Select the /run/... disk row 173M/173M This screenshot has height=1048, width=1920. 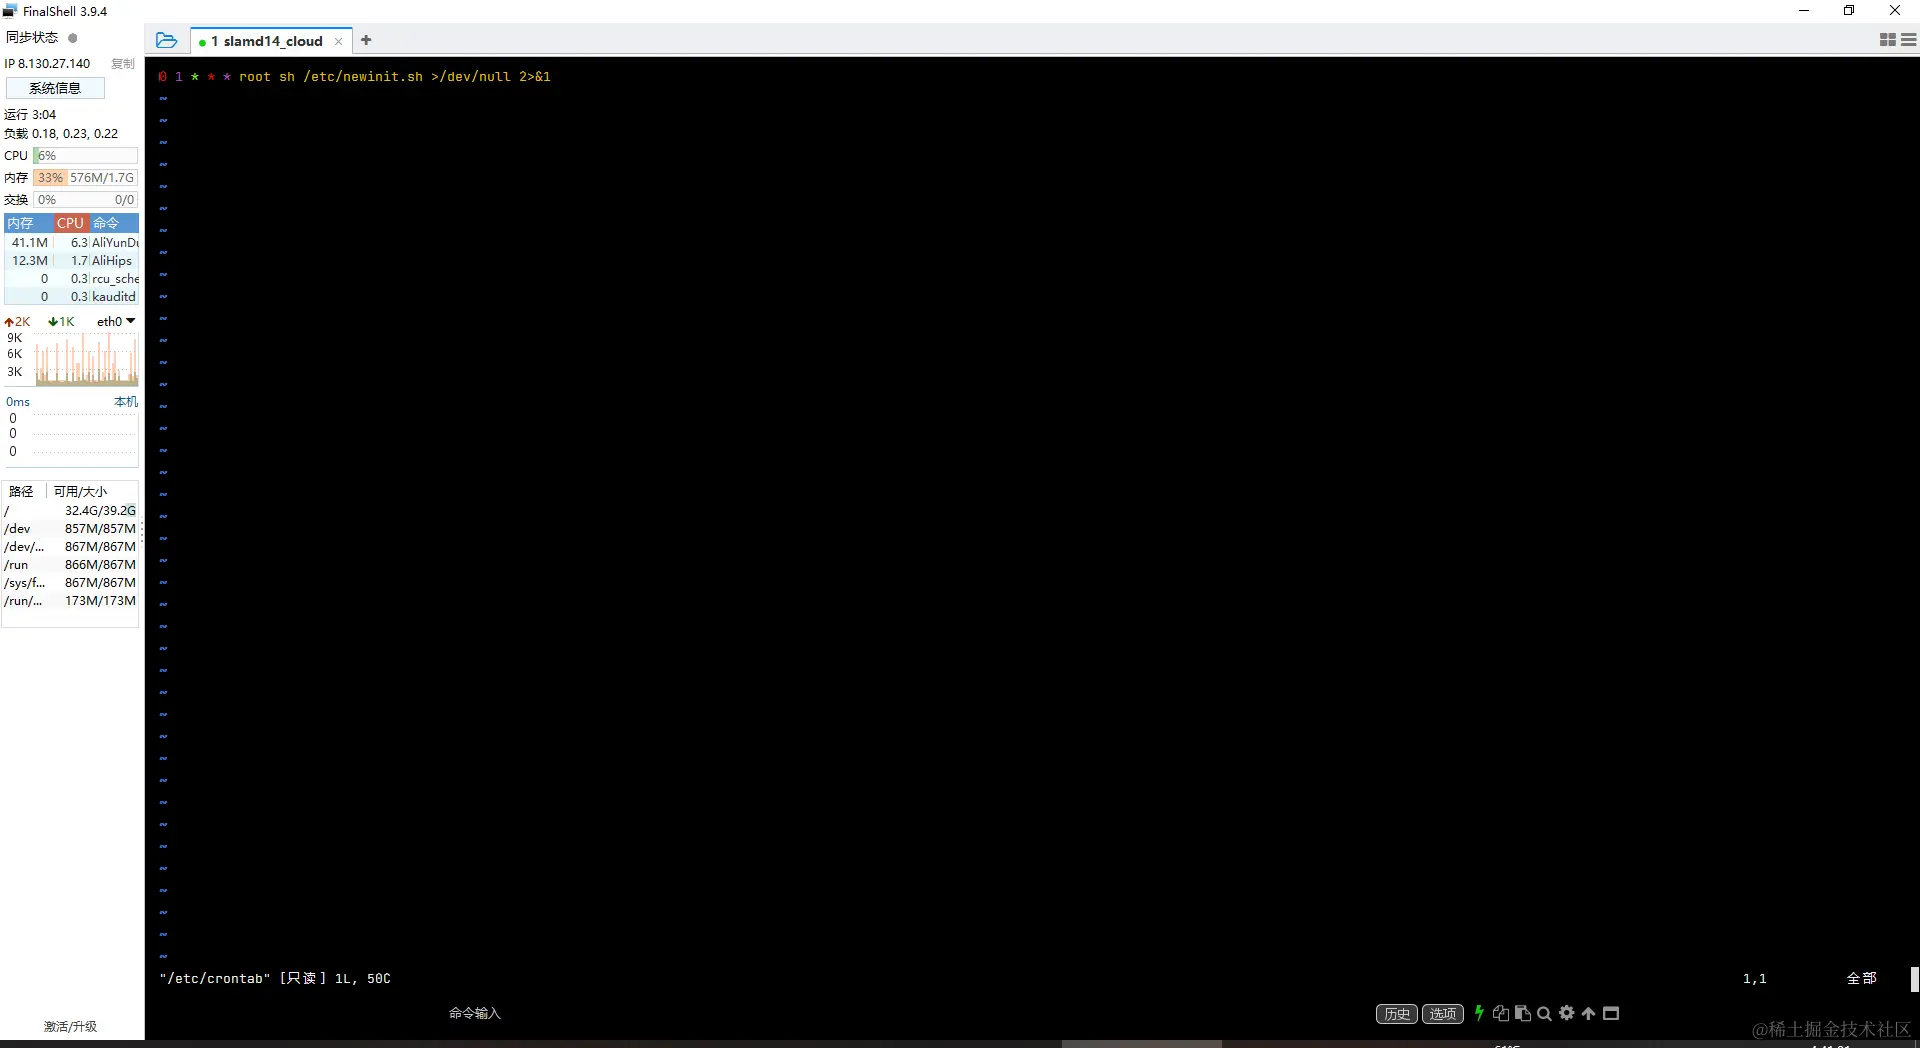click(x=70, y=600)
